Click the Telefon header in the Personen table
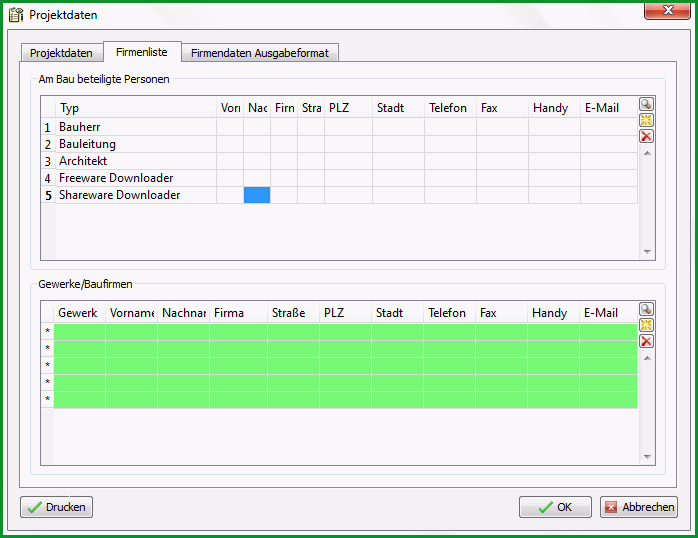This screenshot has width=698, height=538. coord(450,108)
